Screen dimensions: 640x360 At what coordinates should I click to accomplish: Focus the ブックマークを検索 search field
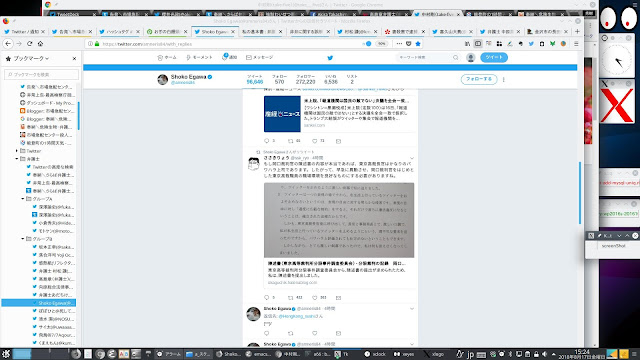41,74
